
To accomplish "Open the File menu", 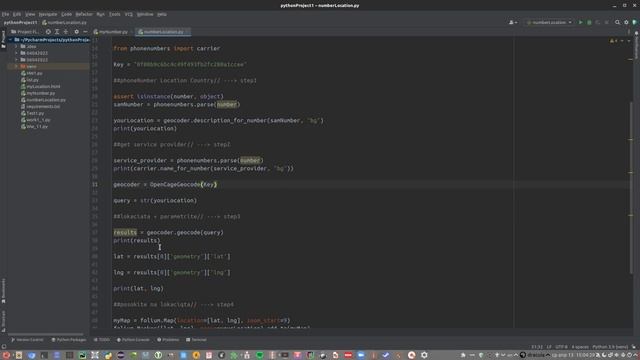I will [x=5, y=14].
